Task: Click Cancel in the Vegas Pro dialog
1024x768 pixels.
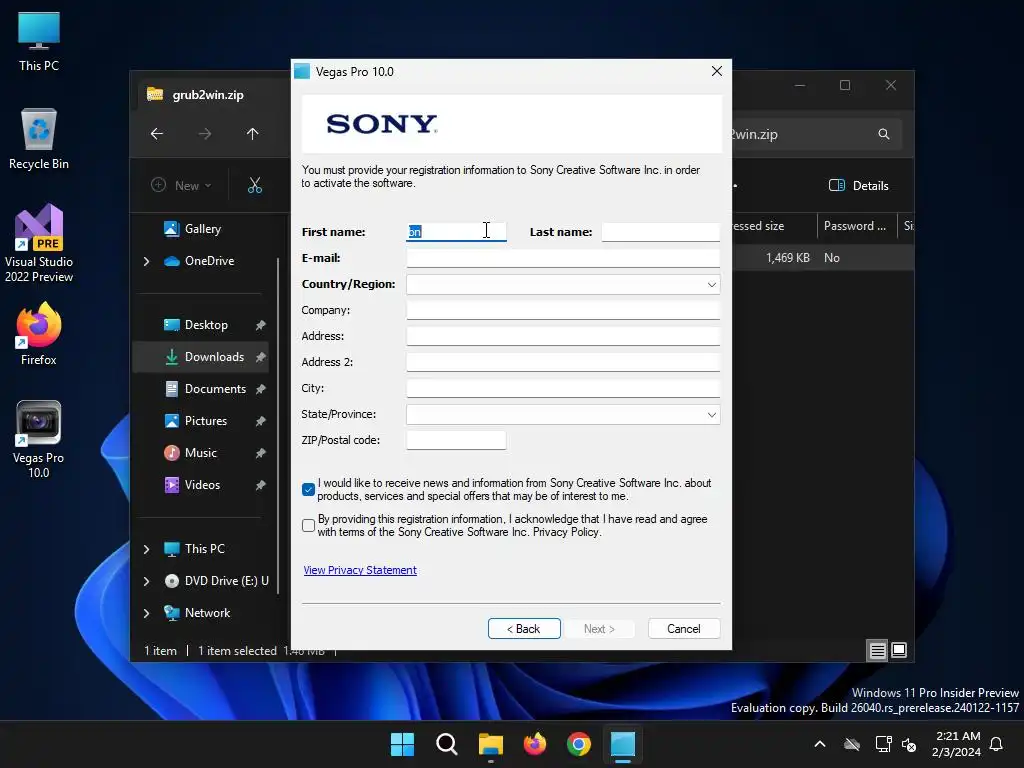Action: 684,629
